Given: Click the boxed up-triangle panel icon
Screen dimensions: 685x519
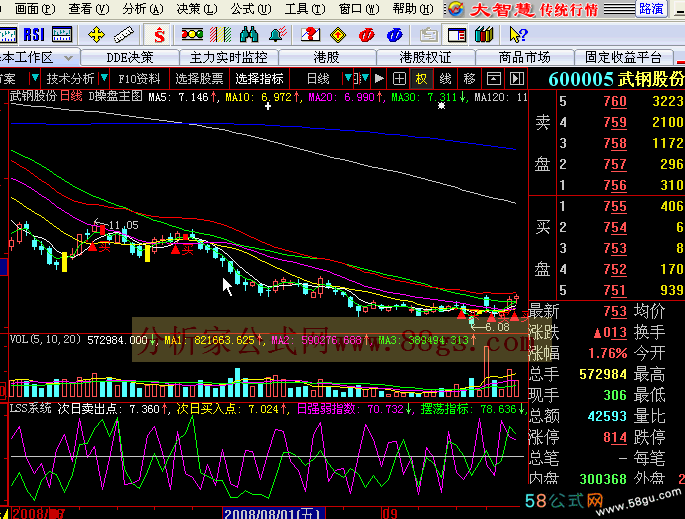Looking at the screenshot, I should click(494, 79).
